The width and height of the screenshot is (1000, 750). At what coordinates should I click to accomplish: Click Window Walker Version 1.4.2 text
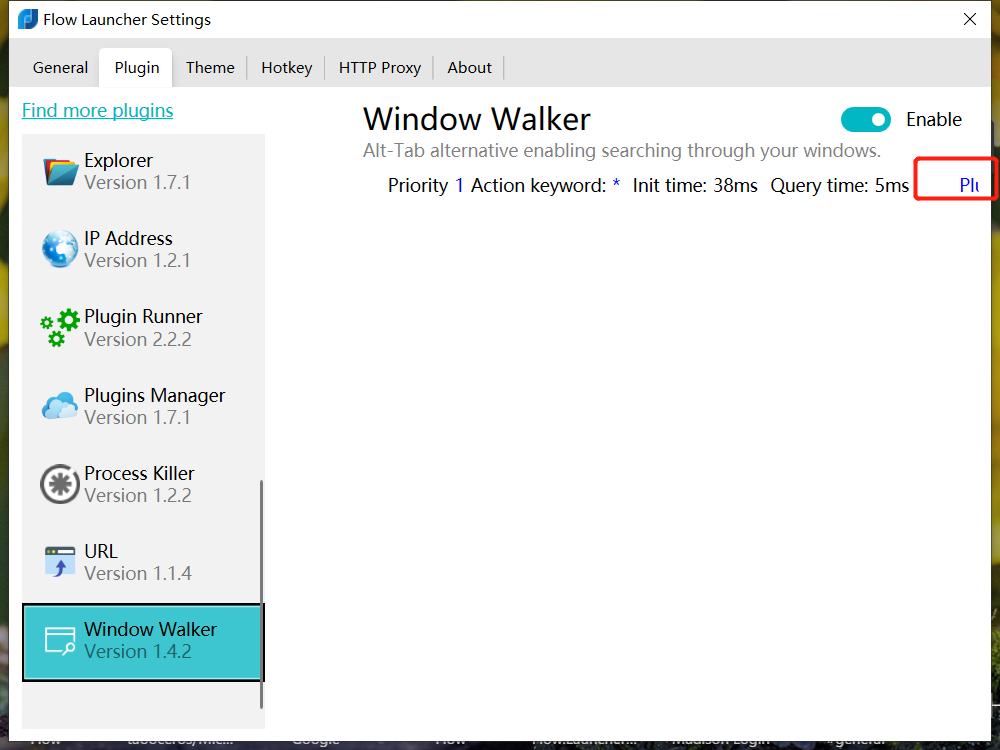[x=138, y=651]
